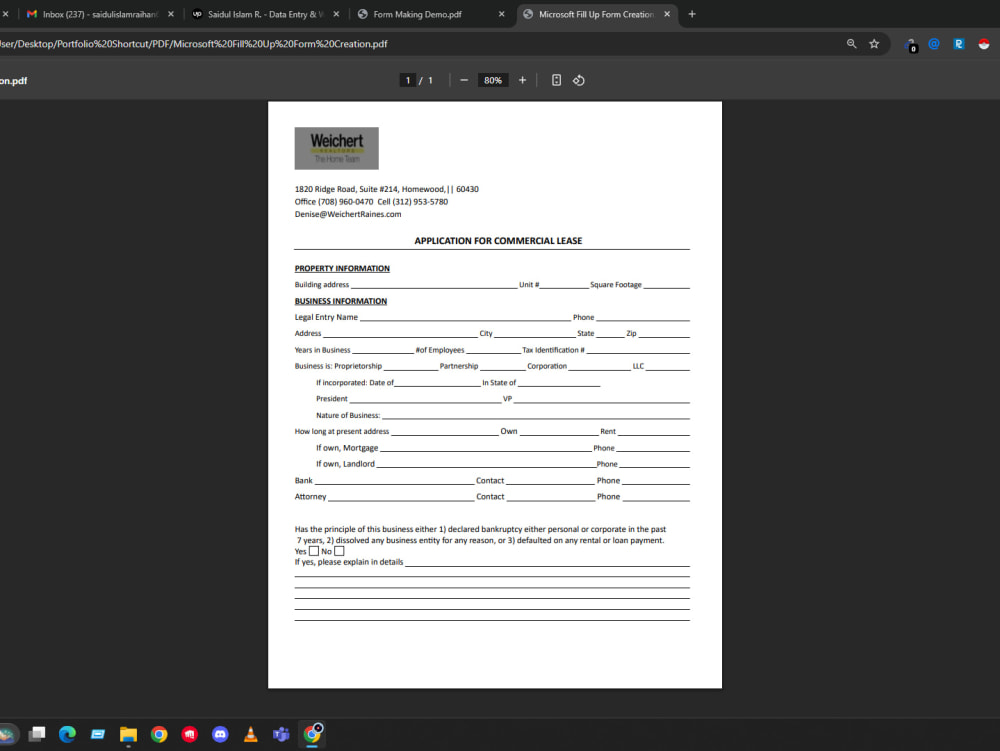Open a new browser tab
The width and height of the screenshot is (1000, 751).
pos(692,14)
